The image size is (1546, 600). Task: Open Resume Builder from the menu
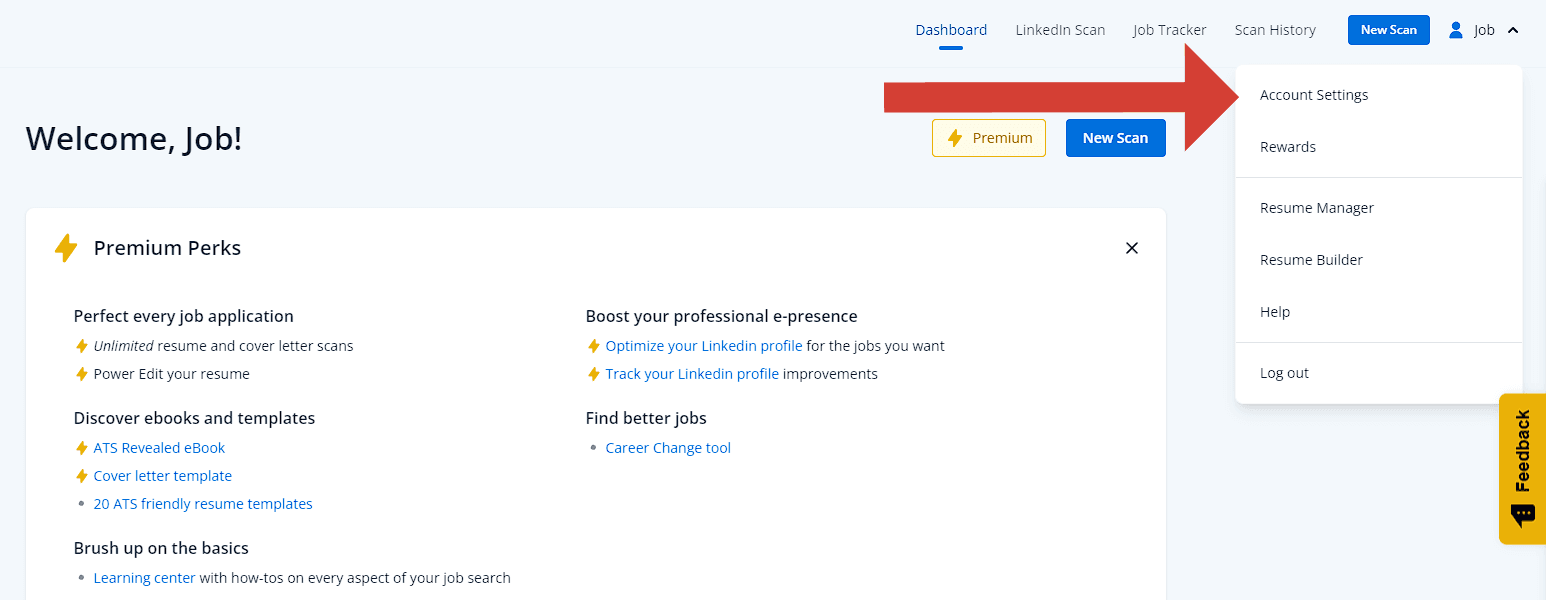coord(1311,260)
